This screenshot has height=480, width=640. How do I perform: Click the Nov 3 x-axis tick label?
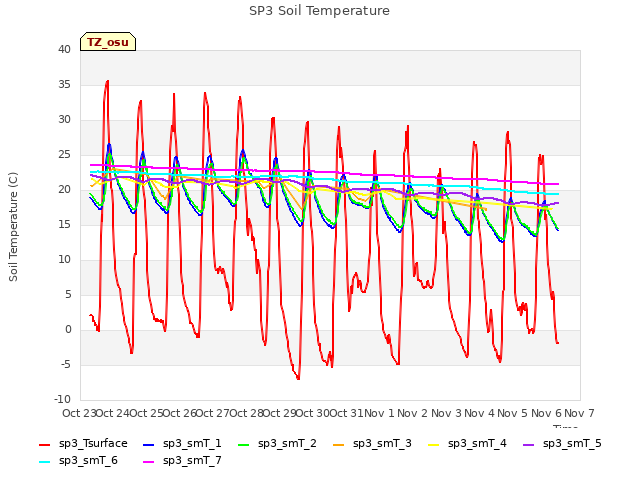click(x=446, y=413)
